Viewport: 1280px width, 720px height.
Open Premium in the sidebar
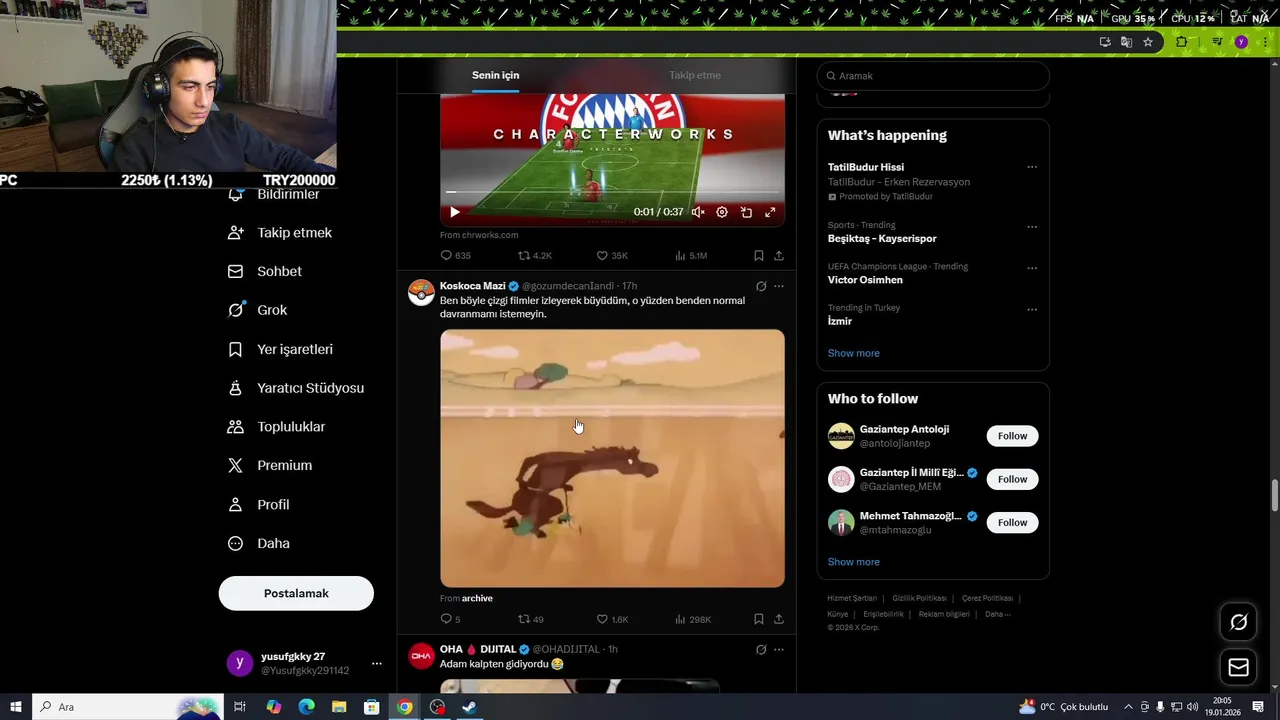270,466
